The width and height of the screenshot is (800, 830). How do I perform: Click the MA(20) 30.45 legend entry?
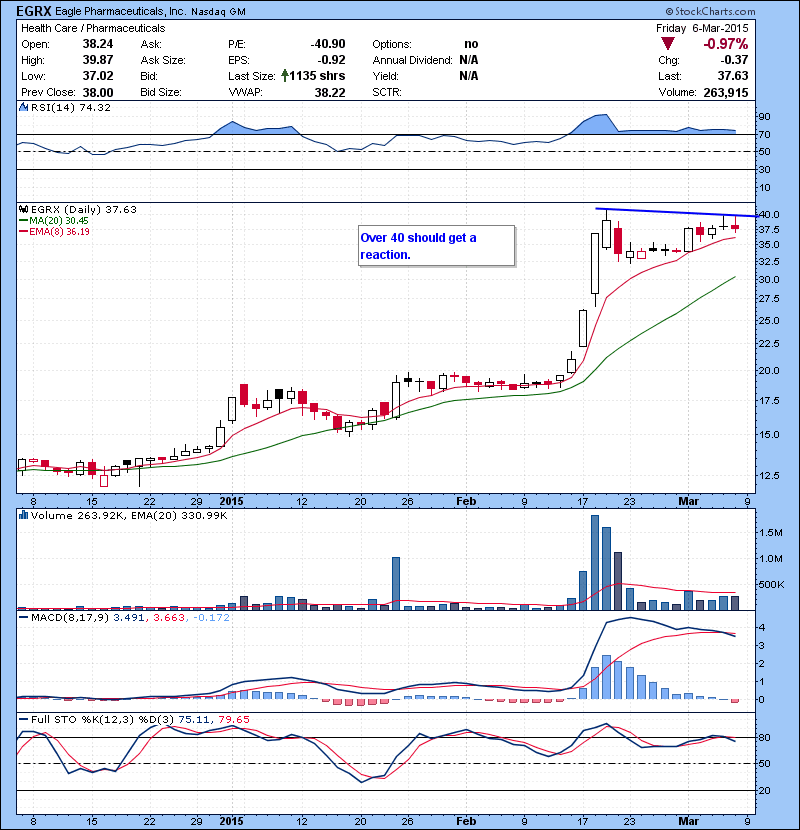tap(59, 221)
